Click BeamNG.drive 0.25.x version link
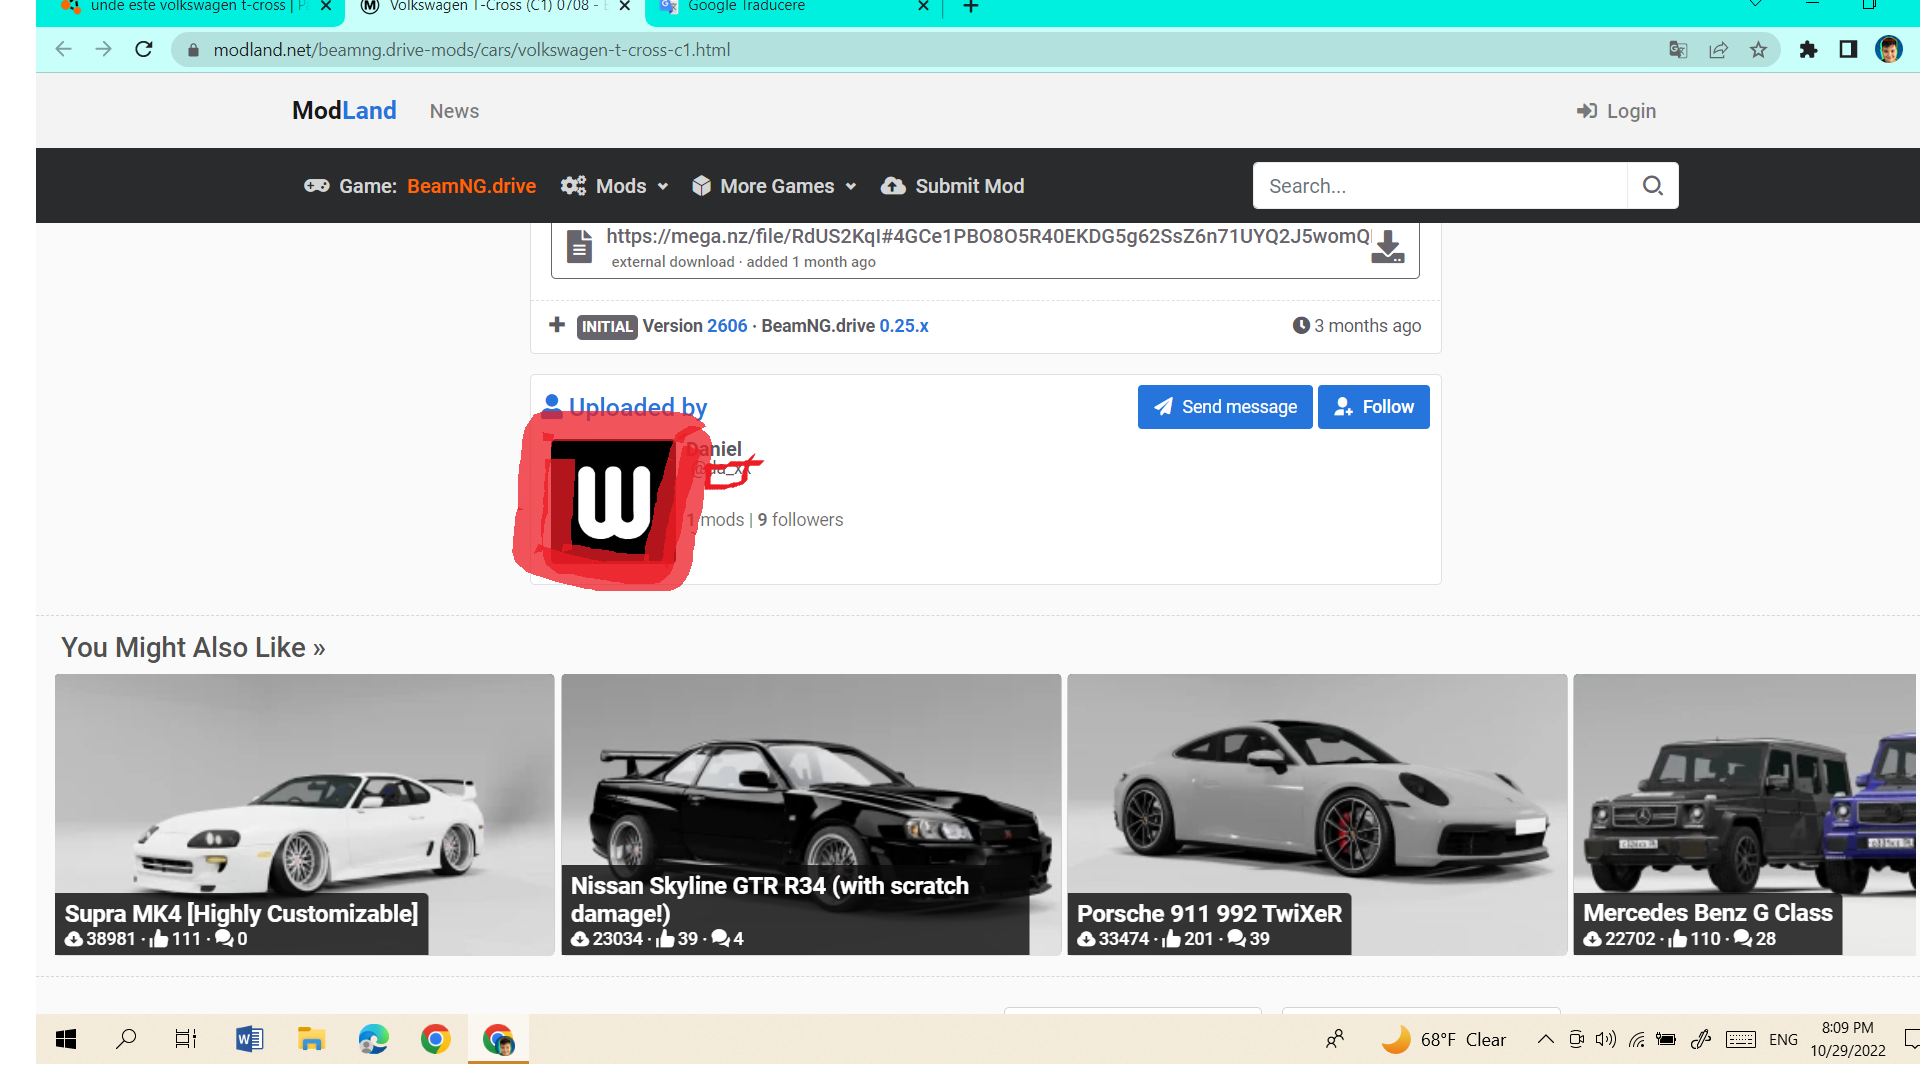Image resolution: width=1920 pixels, height=1080 pixels. coord(904,326)
